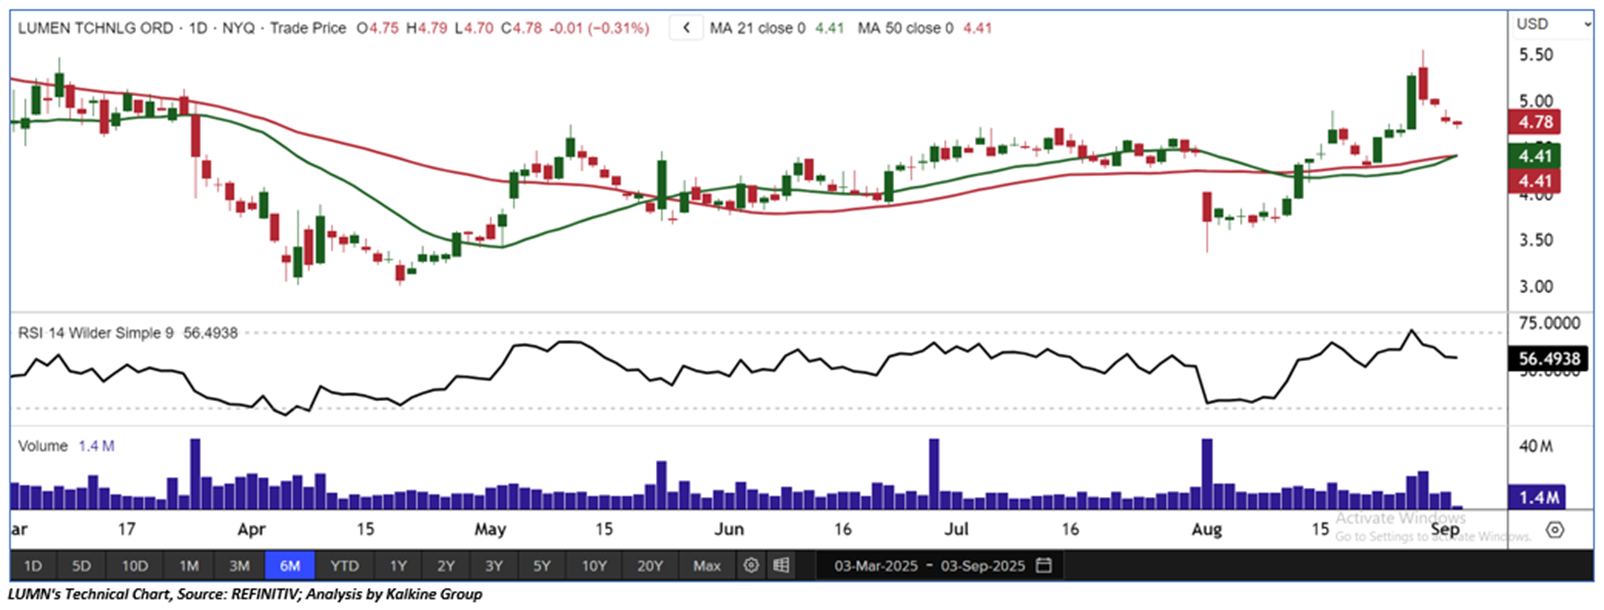
Task: Open the calendar date picker icon
Action: coord(1044,566)
